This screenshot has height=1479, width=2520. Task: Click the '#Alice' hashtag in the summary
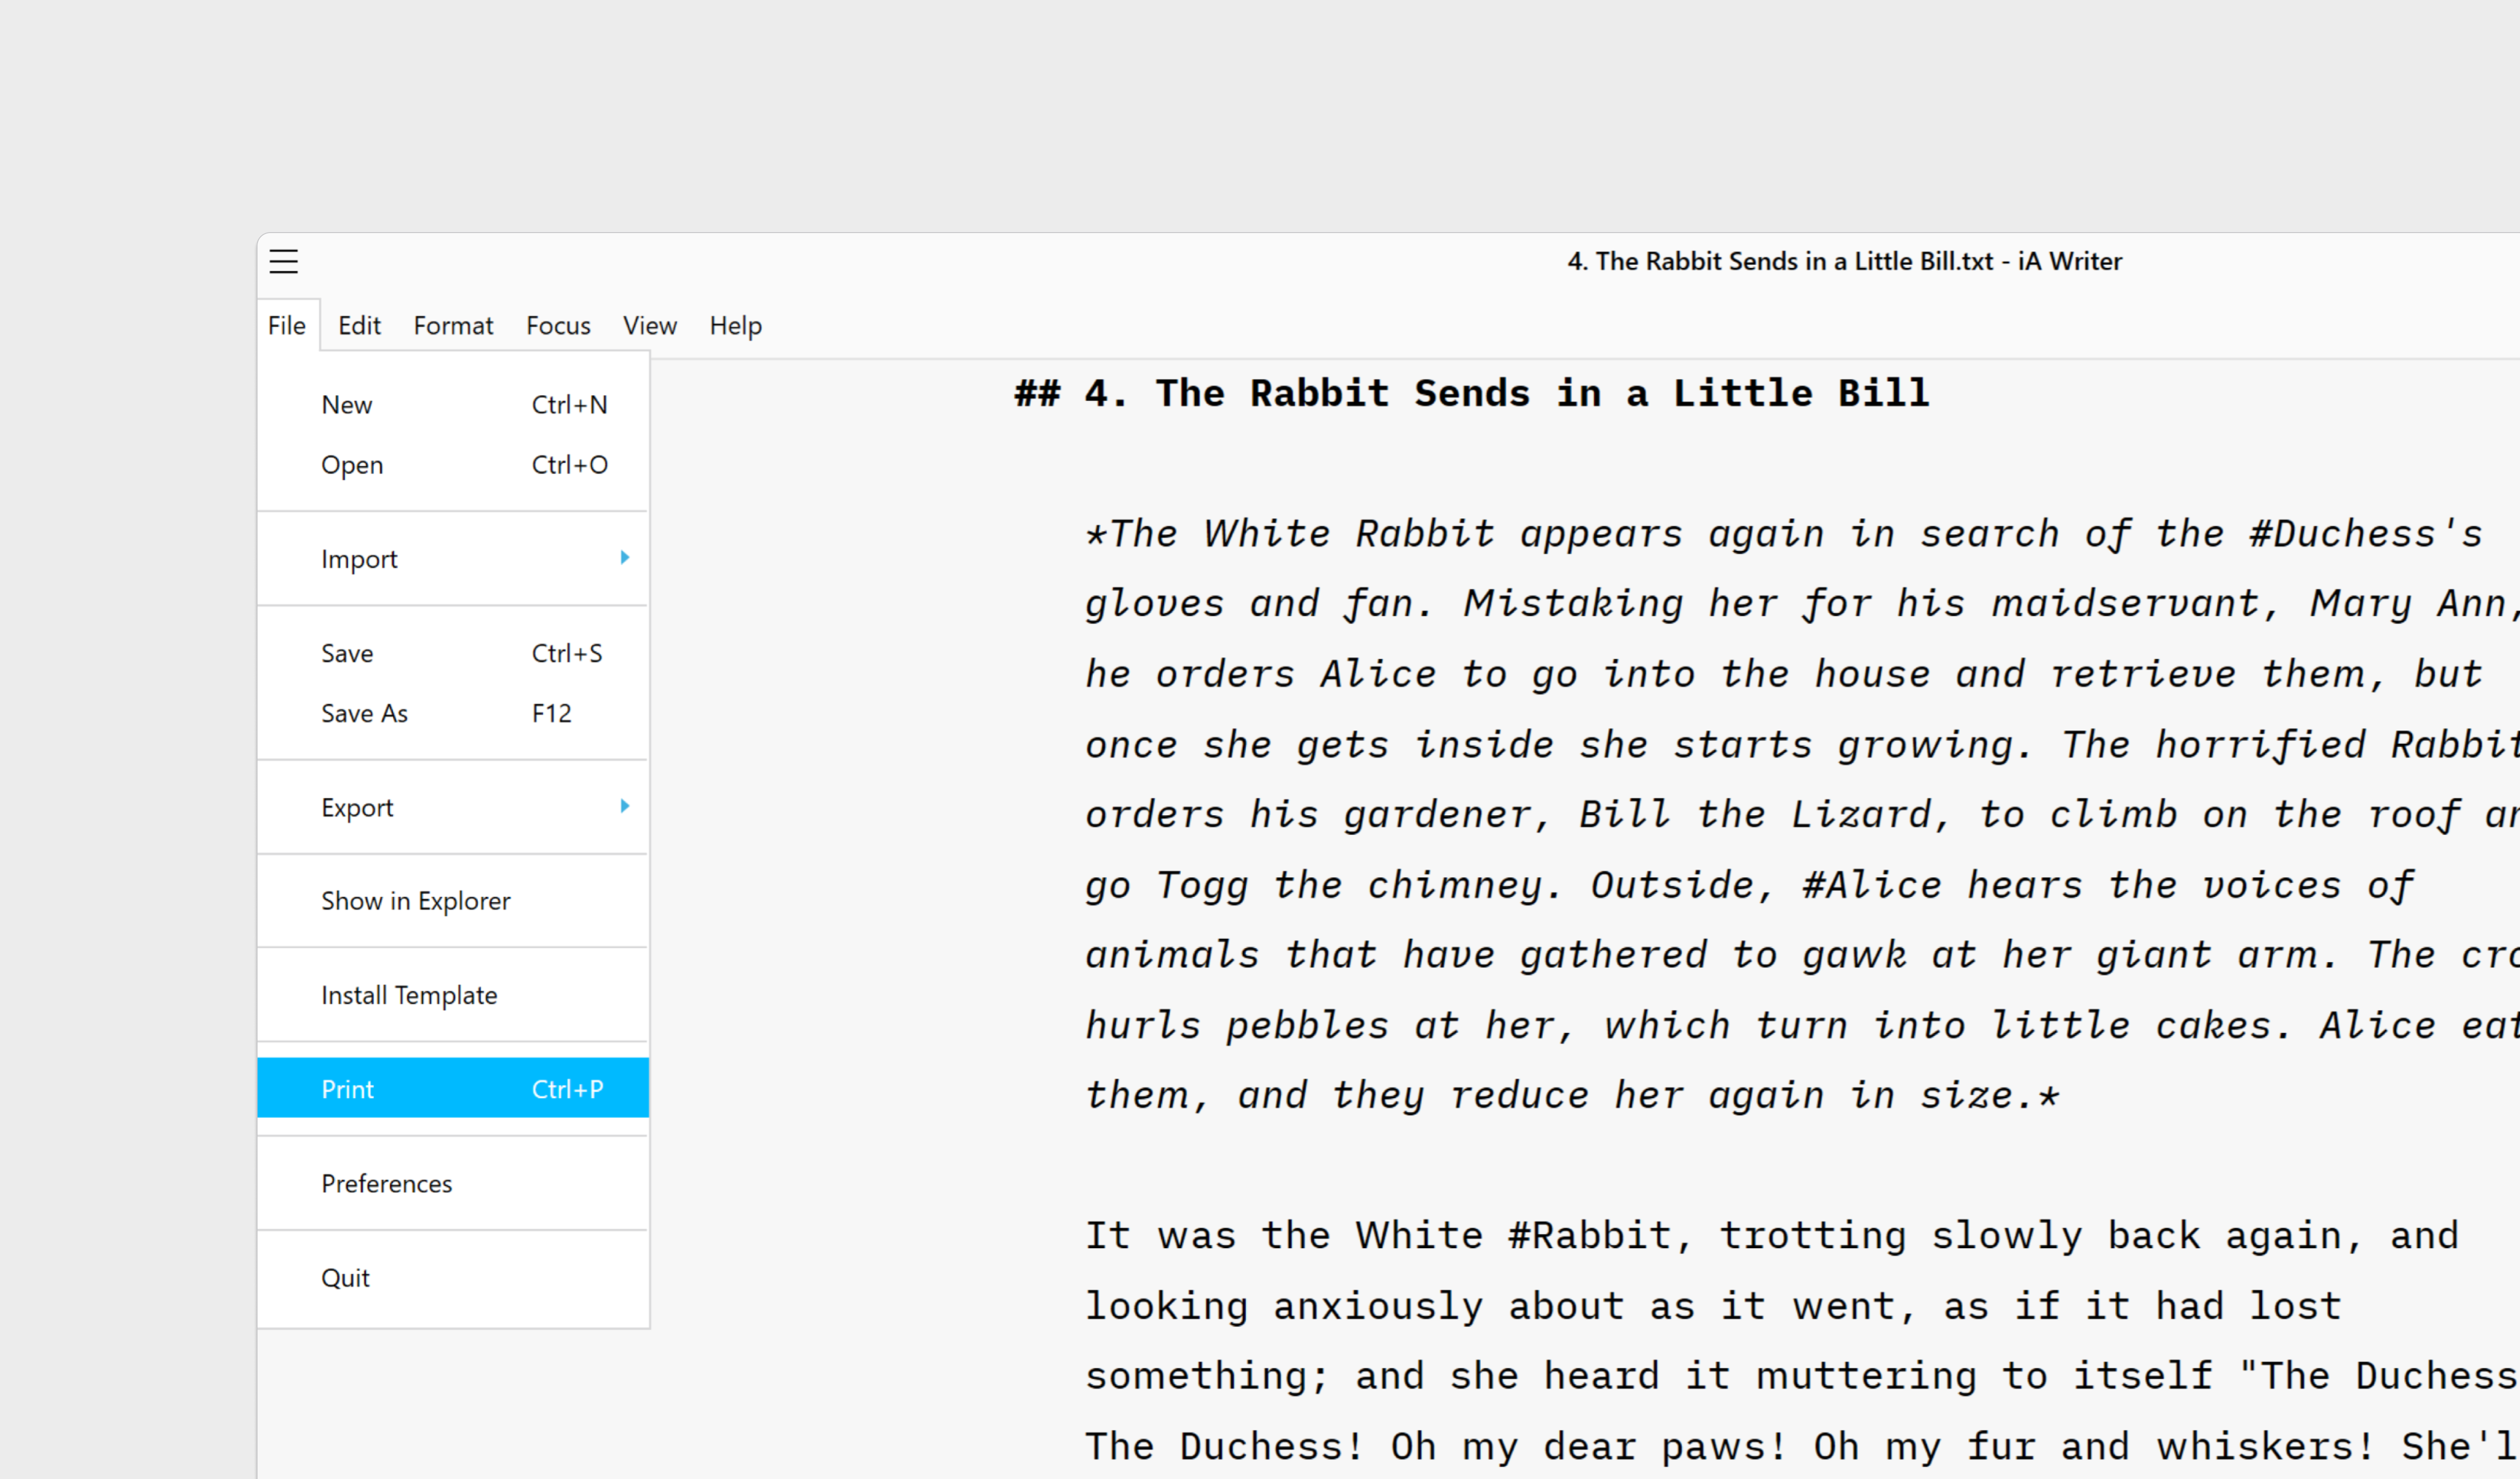1872,885
